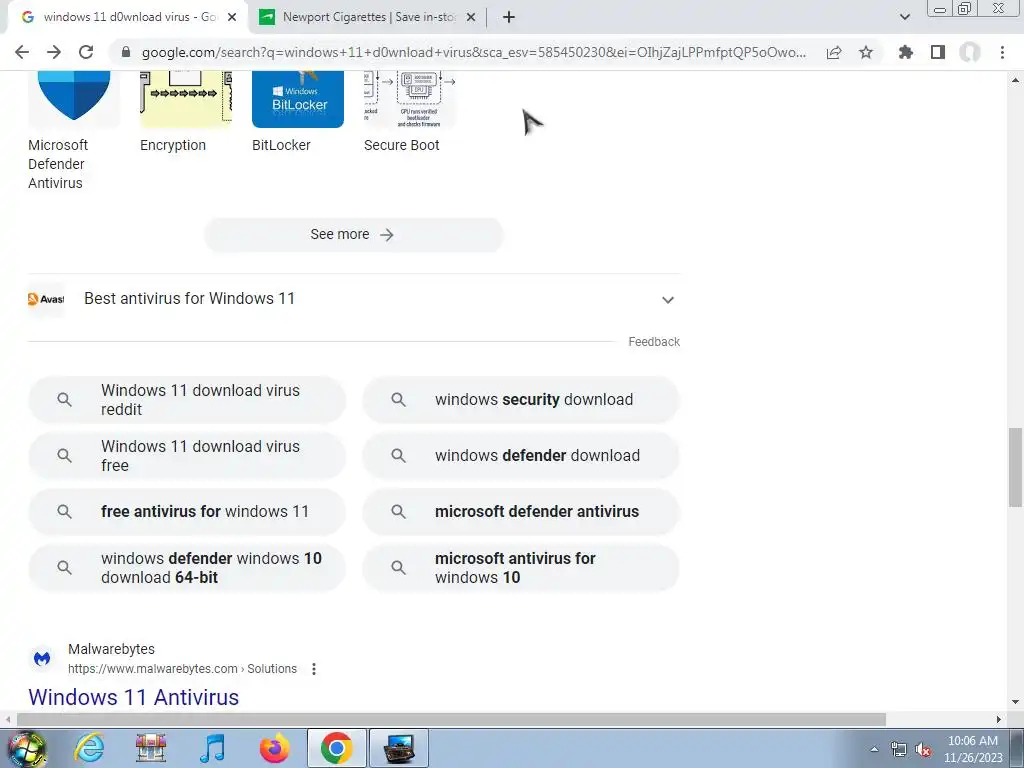Go forward to the next page
The height and width of the screenshot is (768, 1024).
(54, 52)
